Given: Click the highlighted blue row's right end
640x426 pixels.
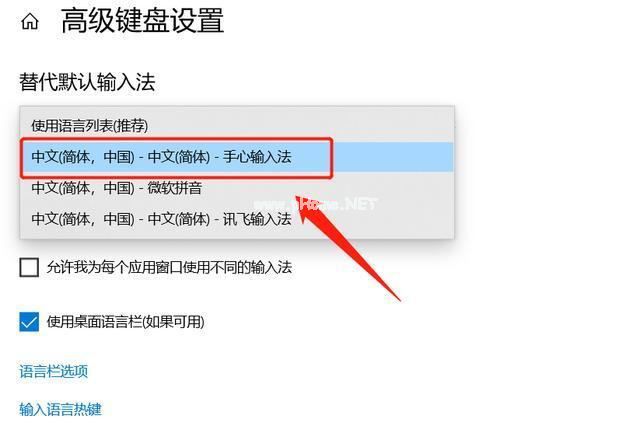Looking at the screenshot, I should click(445, 157).
